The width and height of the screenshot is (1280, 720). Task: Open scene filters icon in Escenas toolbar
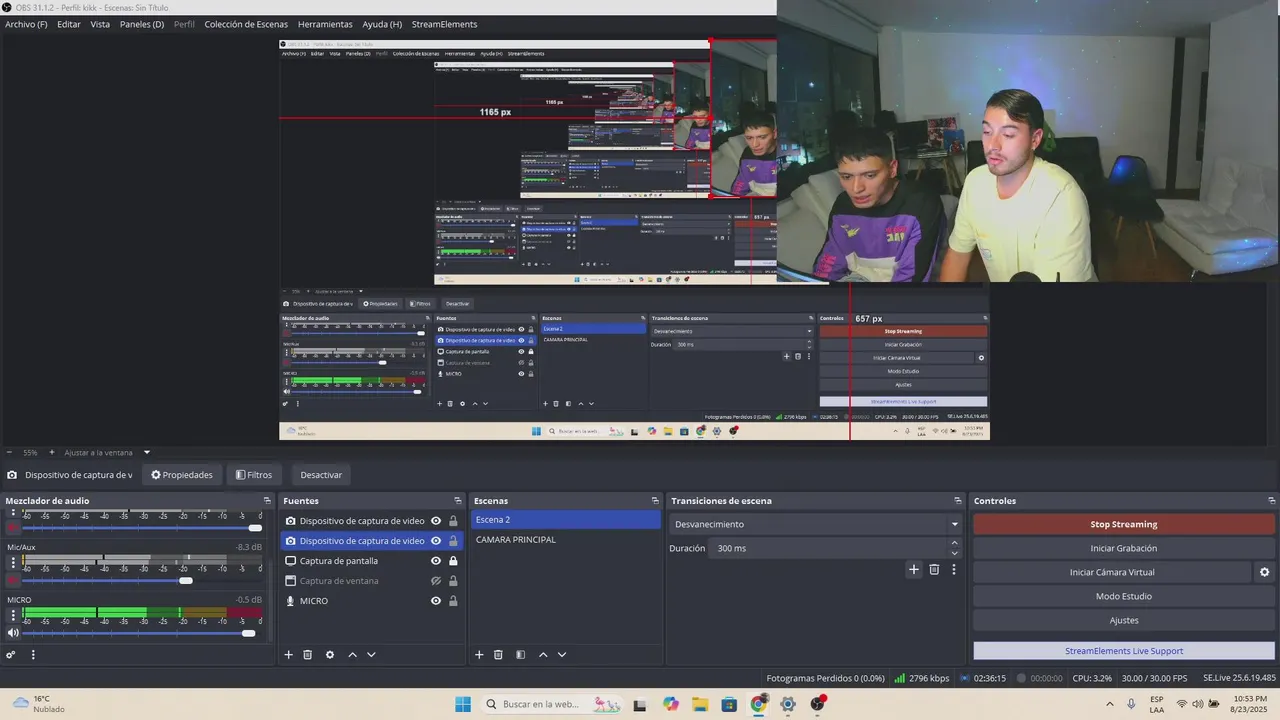pos(520,655)
